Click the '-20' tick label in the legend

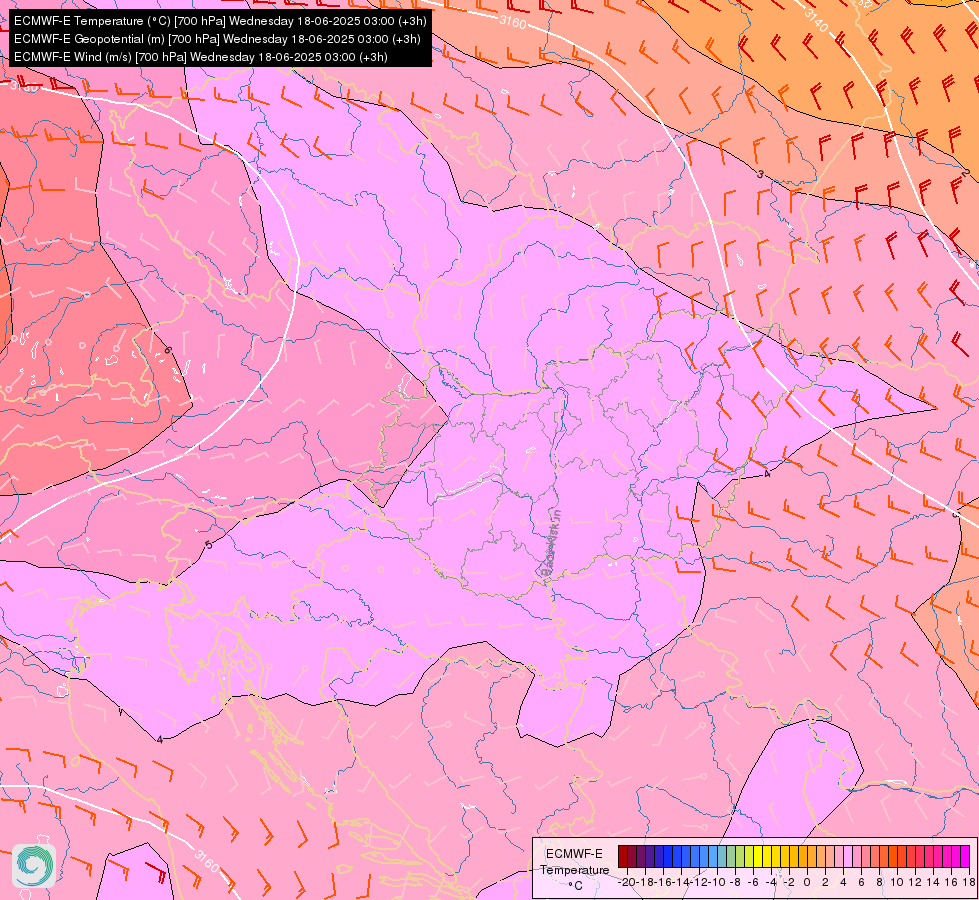627,882
